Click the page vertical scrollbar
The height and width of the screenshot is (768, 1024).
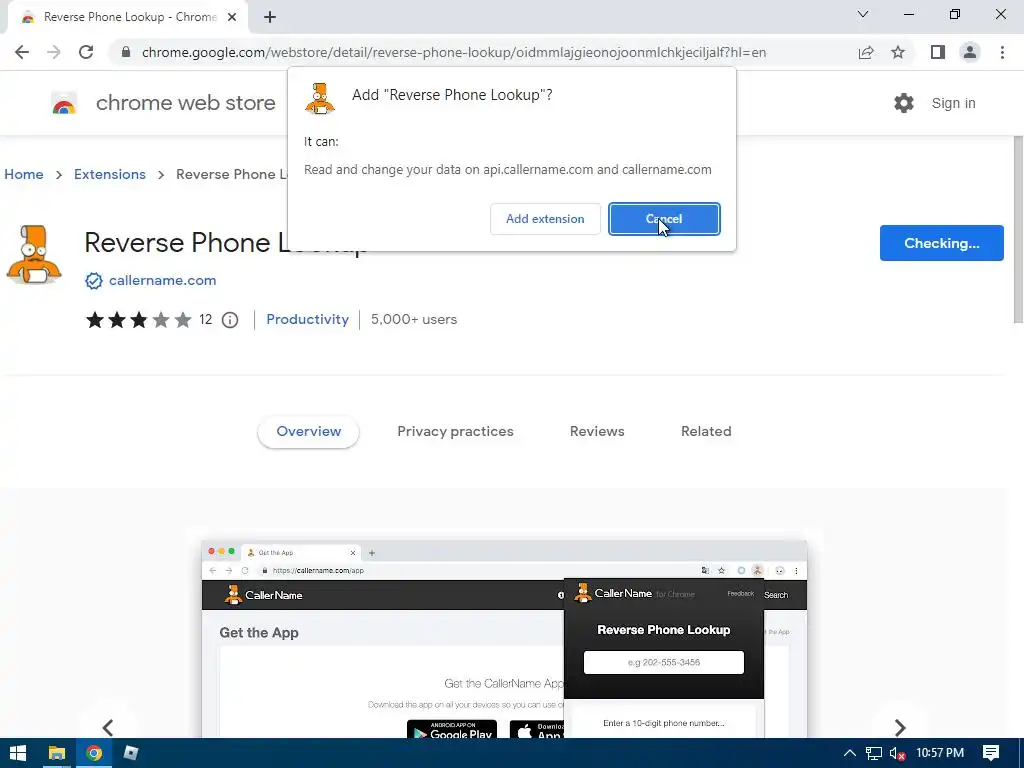pos(1017,229)
